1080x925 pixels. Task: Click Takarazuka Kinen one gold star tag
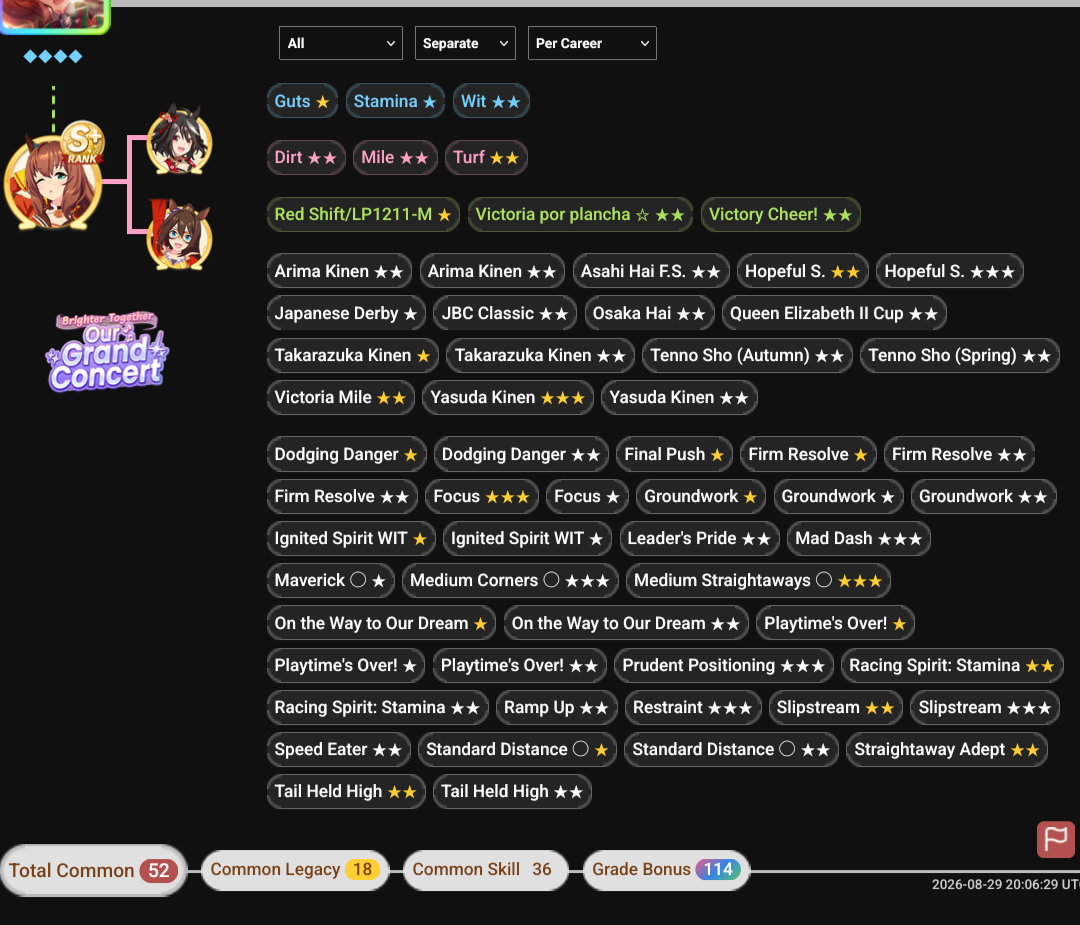353,356
